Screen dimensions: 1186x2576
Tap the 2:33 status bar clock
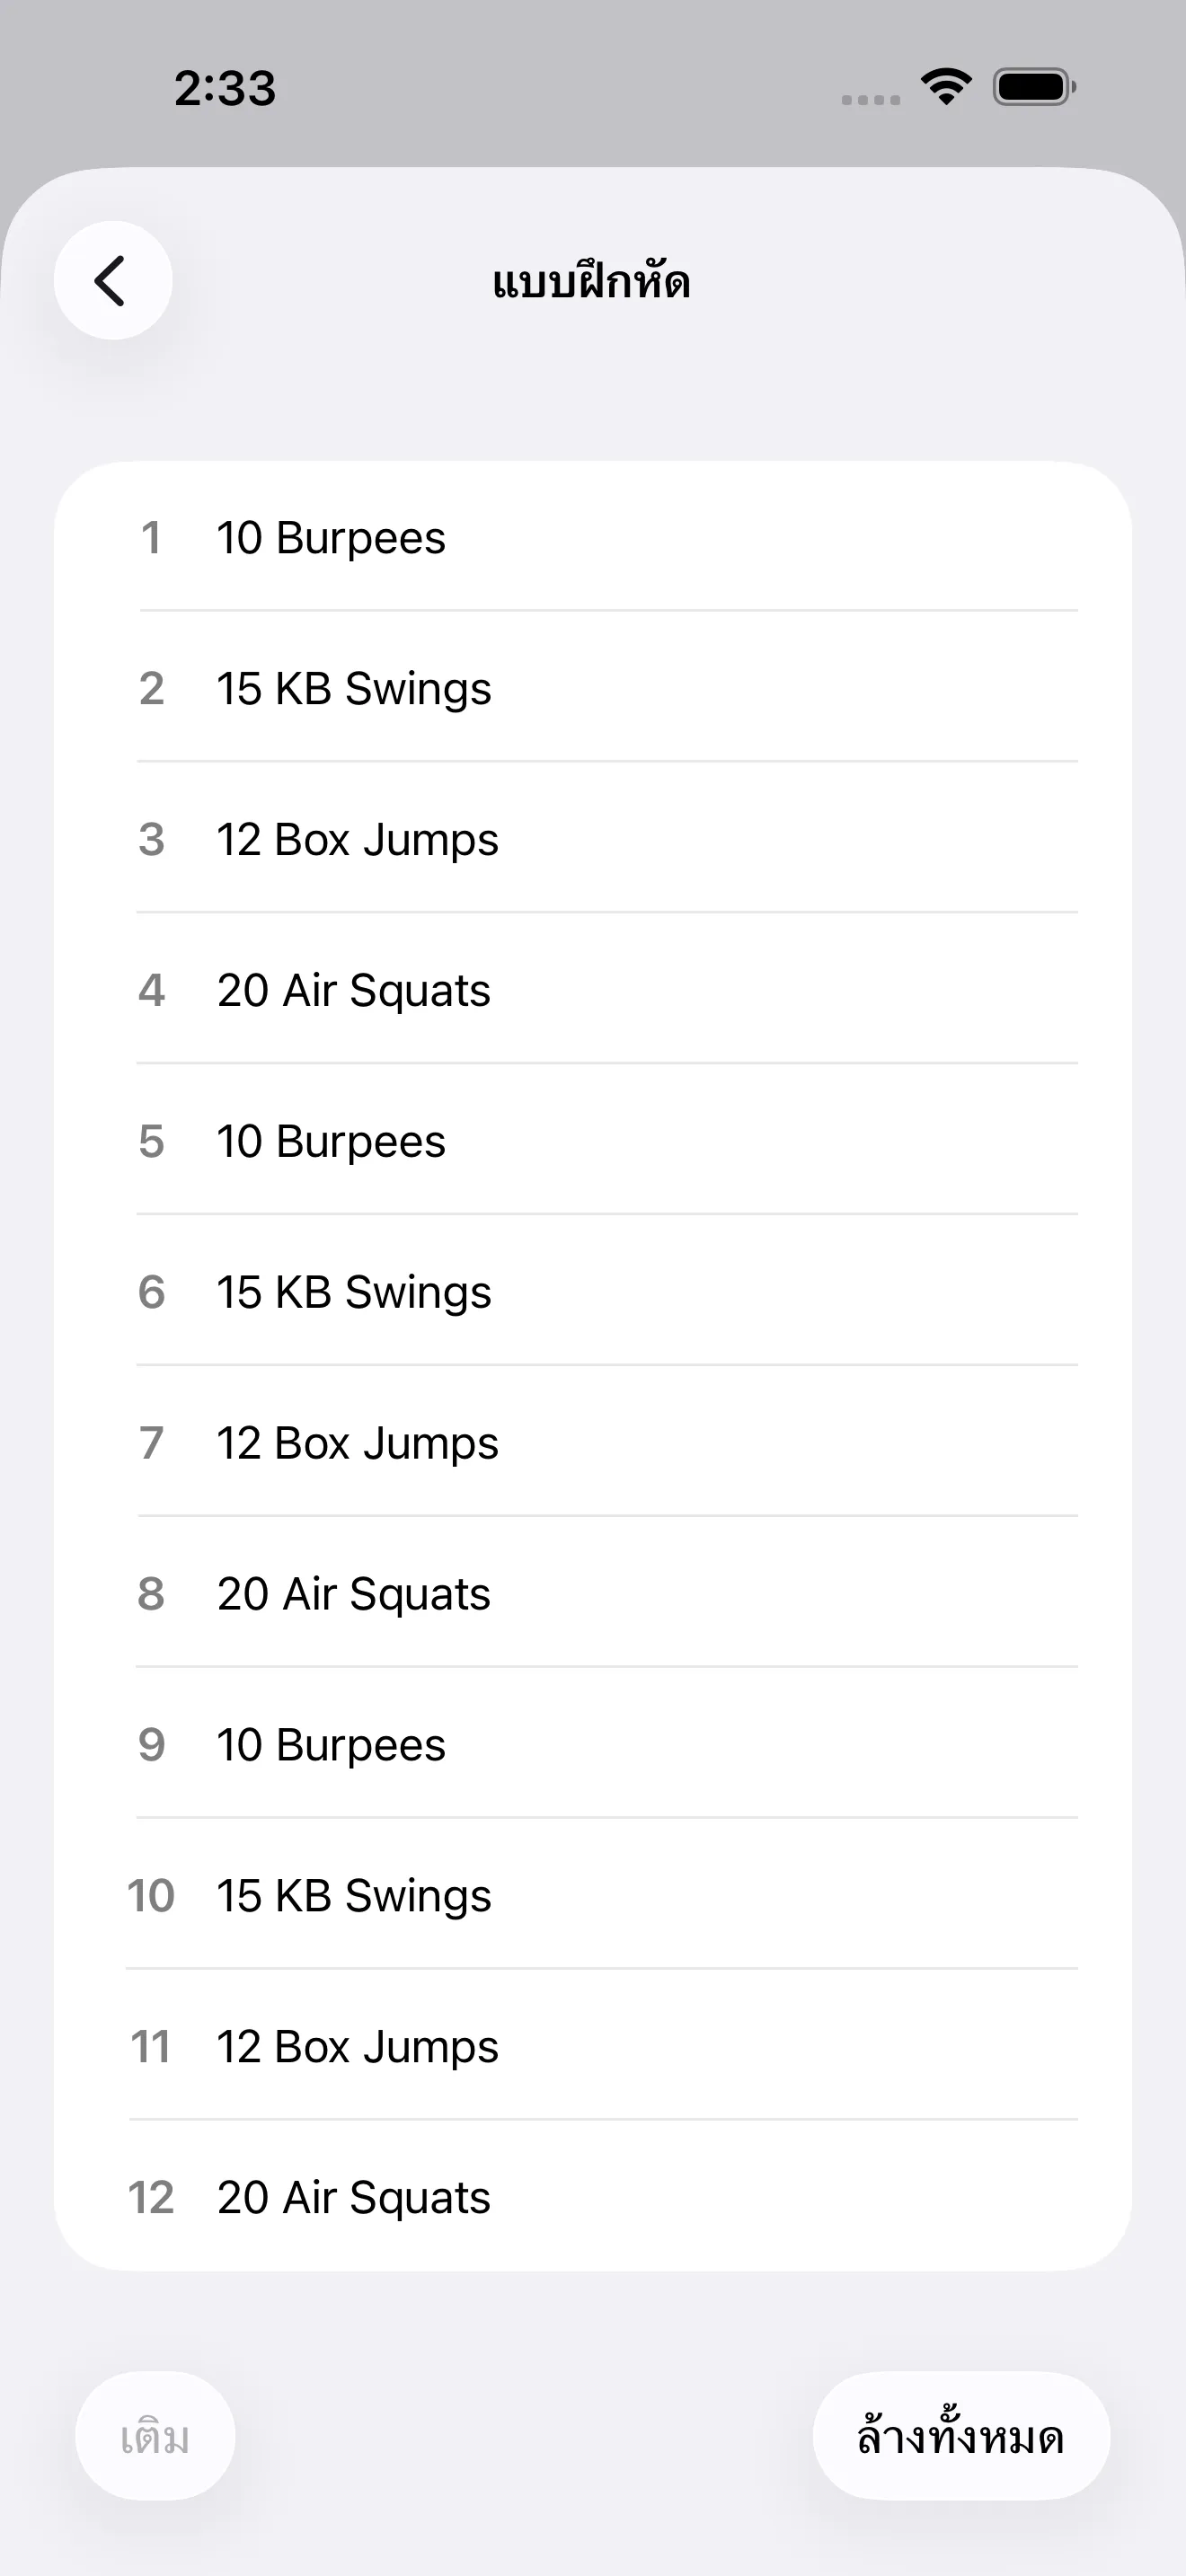[225, 88]
